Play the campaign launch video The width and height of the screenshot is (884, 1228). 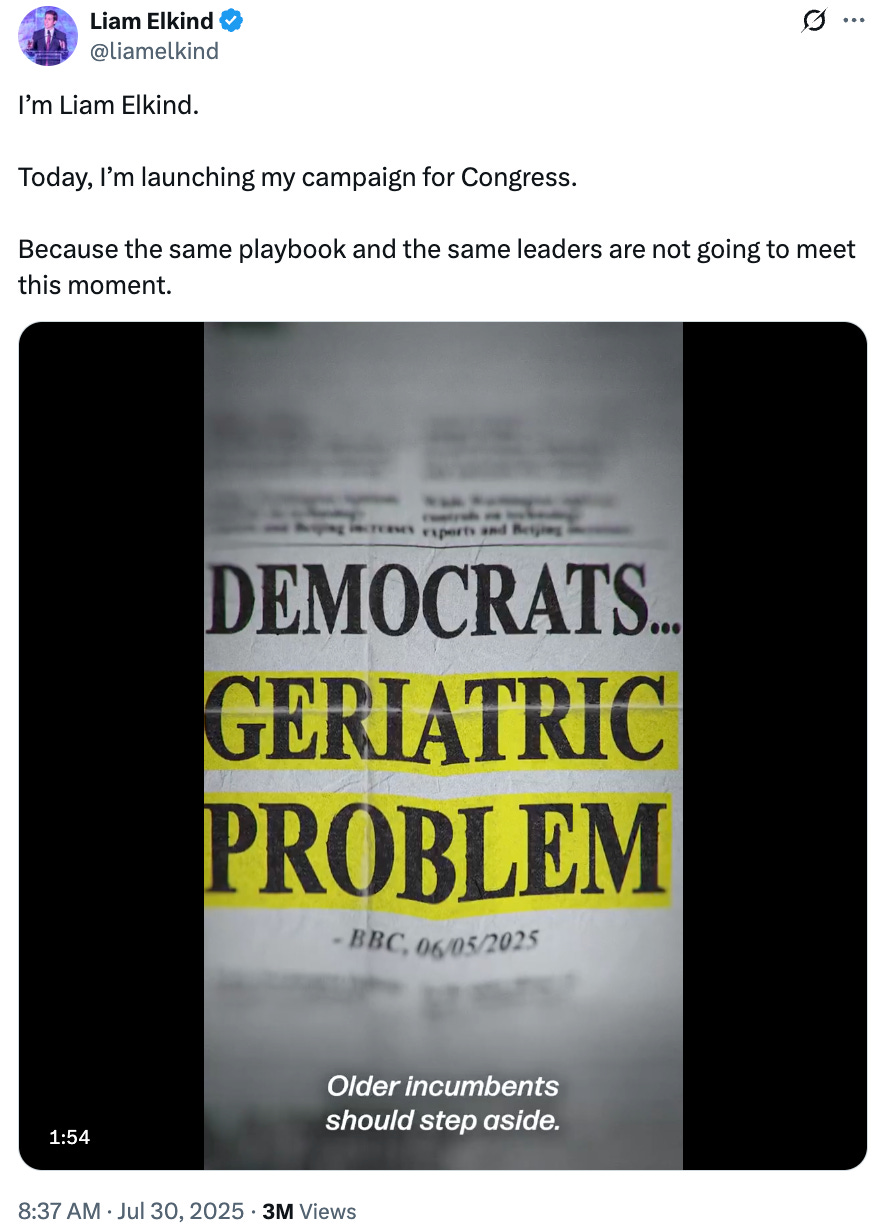click(x=443, y=746)
